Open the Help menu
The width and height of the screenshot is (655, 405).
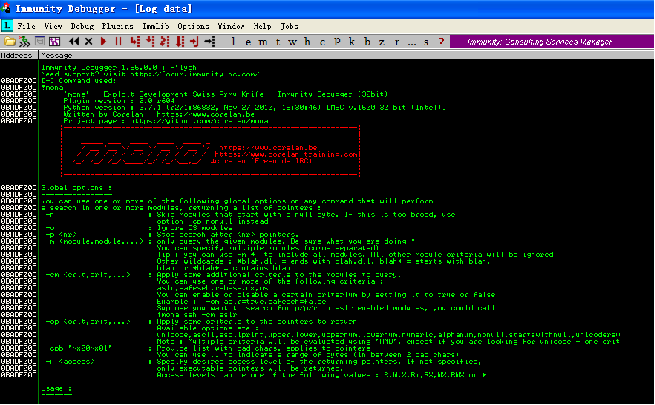click(x=262, y=26)
